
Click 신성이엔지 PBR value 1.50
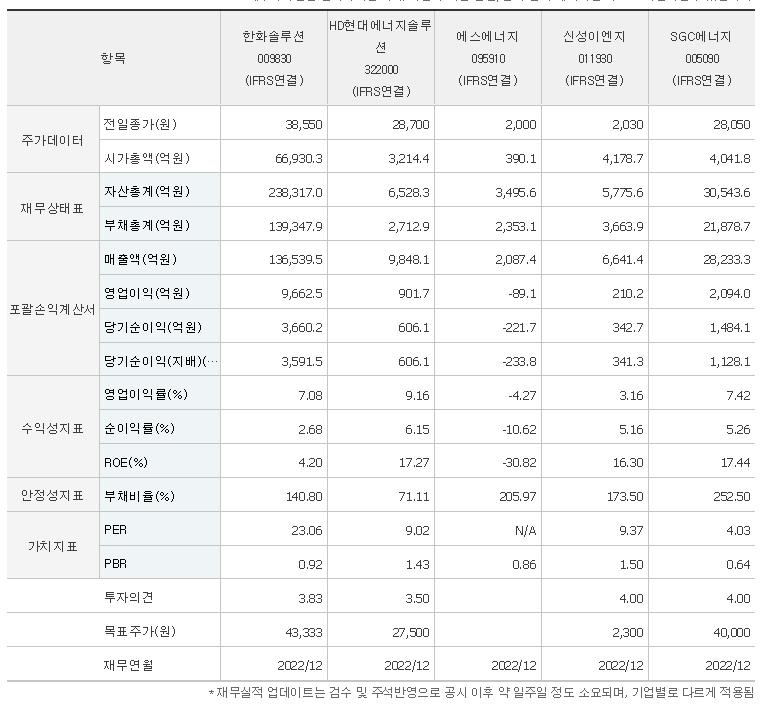coord(631,565)
